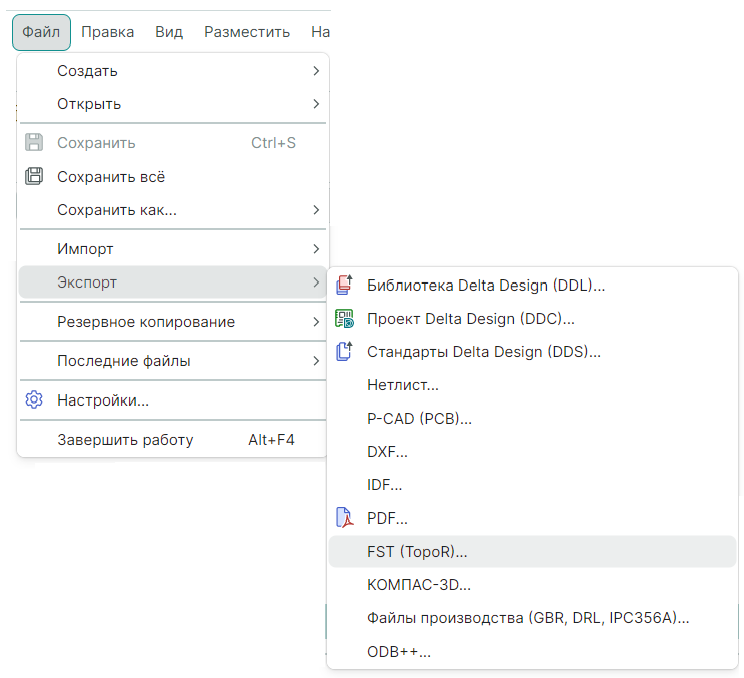The height and width of the screenshot is (678, 744).
Task: Export to КОМПАС-3D
Action: coord(419,585)
